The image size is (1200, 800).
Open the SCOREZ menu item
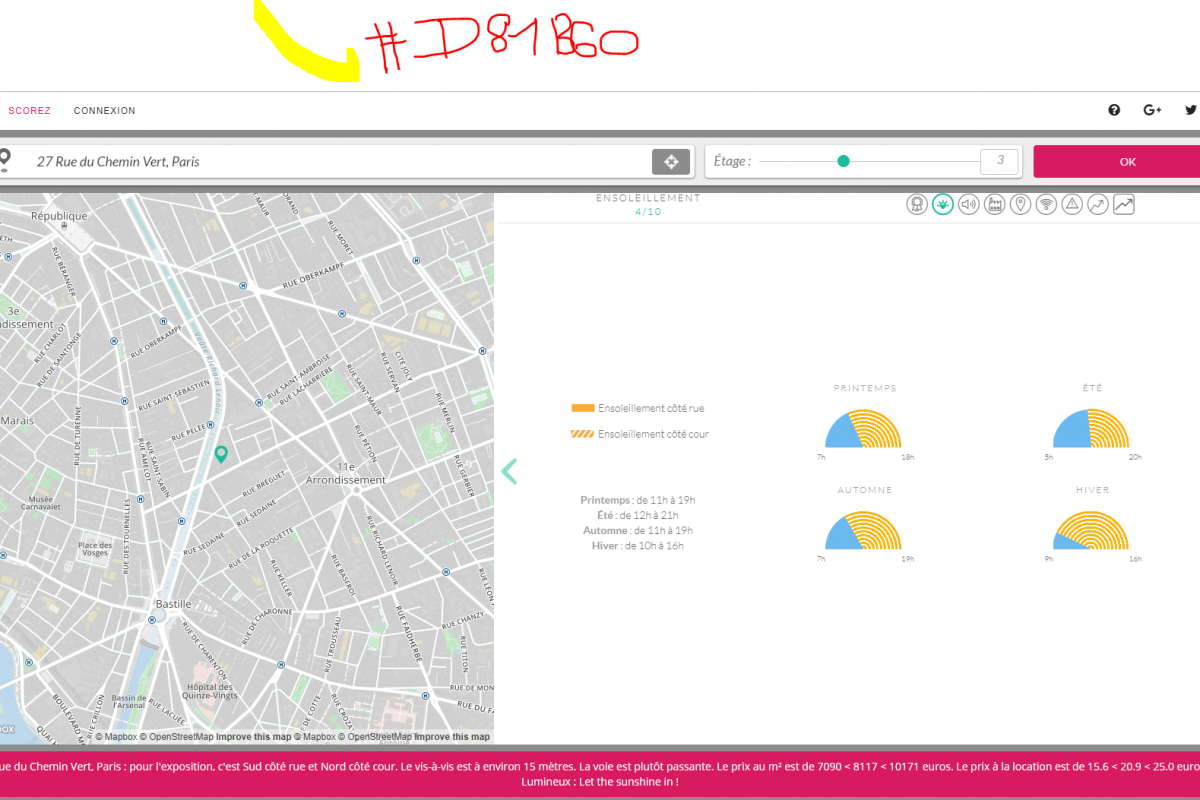click(29, 111)
